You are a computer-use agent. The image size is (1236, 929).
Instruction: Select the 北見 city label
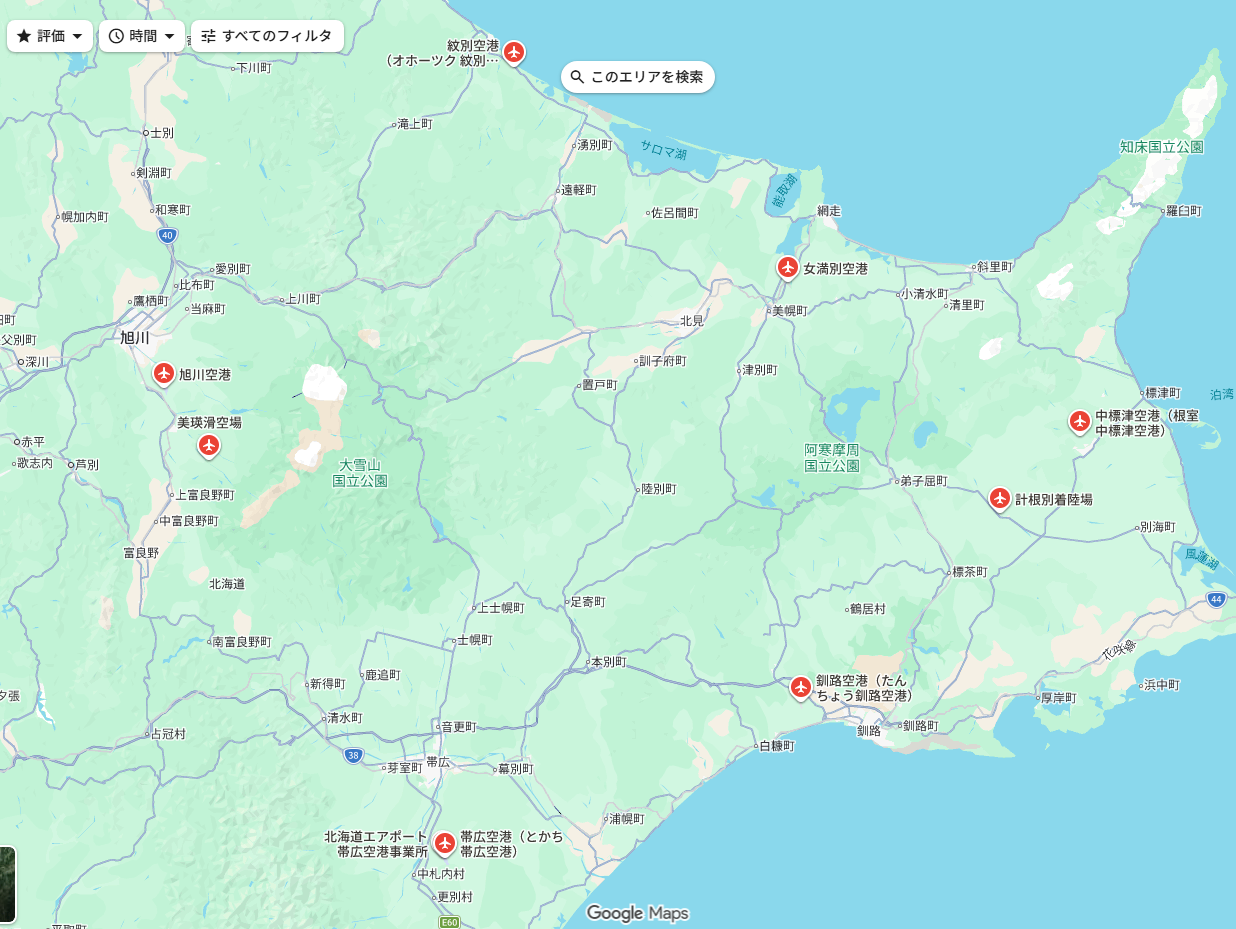[692, 321]
